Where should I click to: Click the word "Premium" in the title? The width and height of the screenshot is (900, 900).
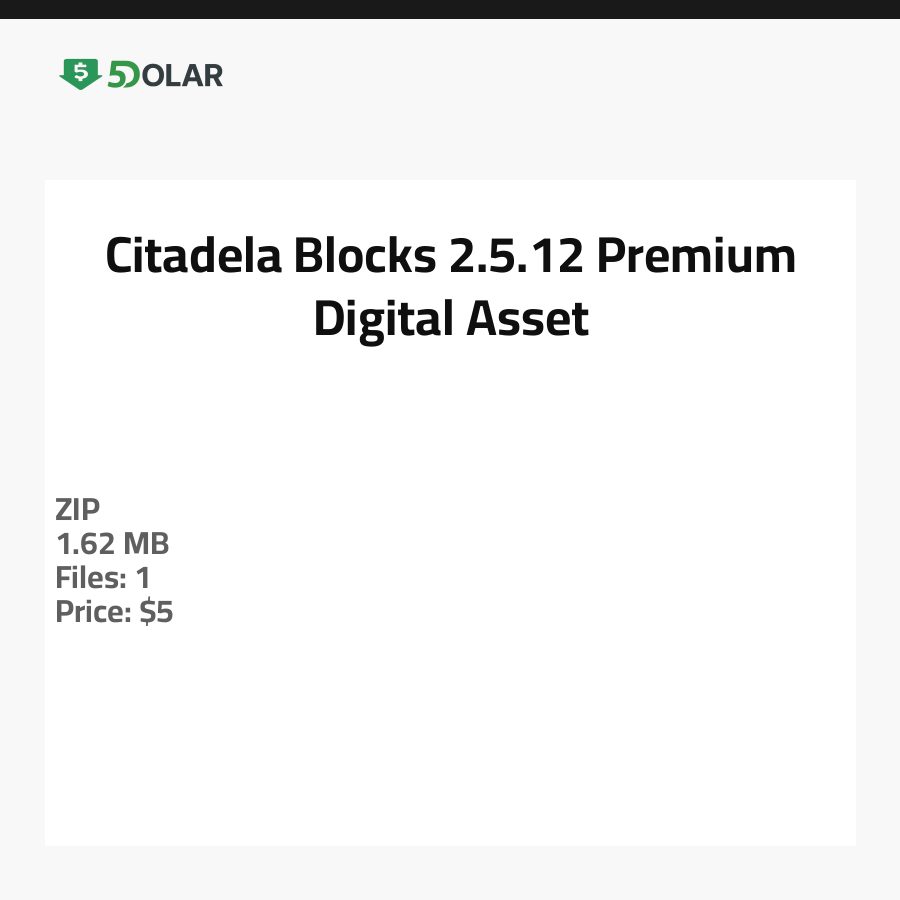coord(696,256)
